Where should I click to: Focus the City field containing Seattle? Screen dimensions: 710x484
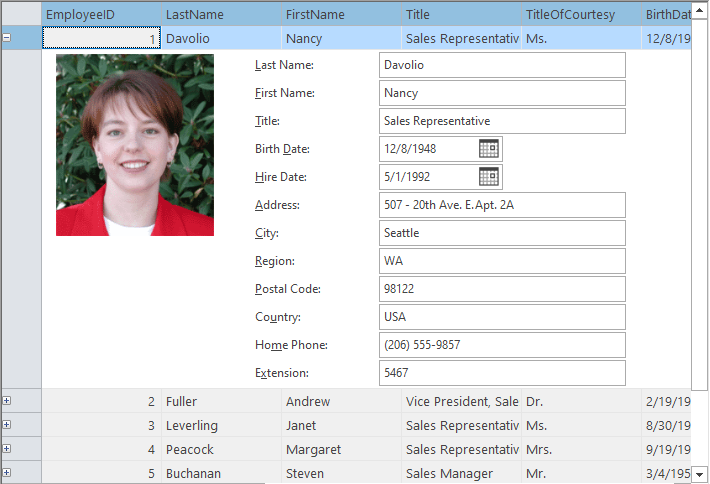[502, 233]
